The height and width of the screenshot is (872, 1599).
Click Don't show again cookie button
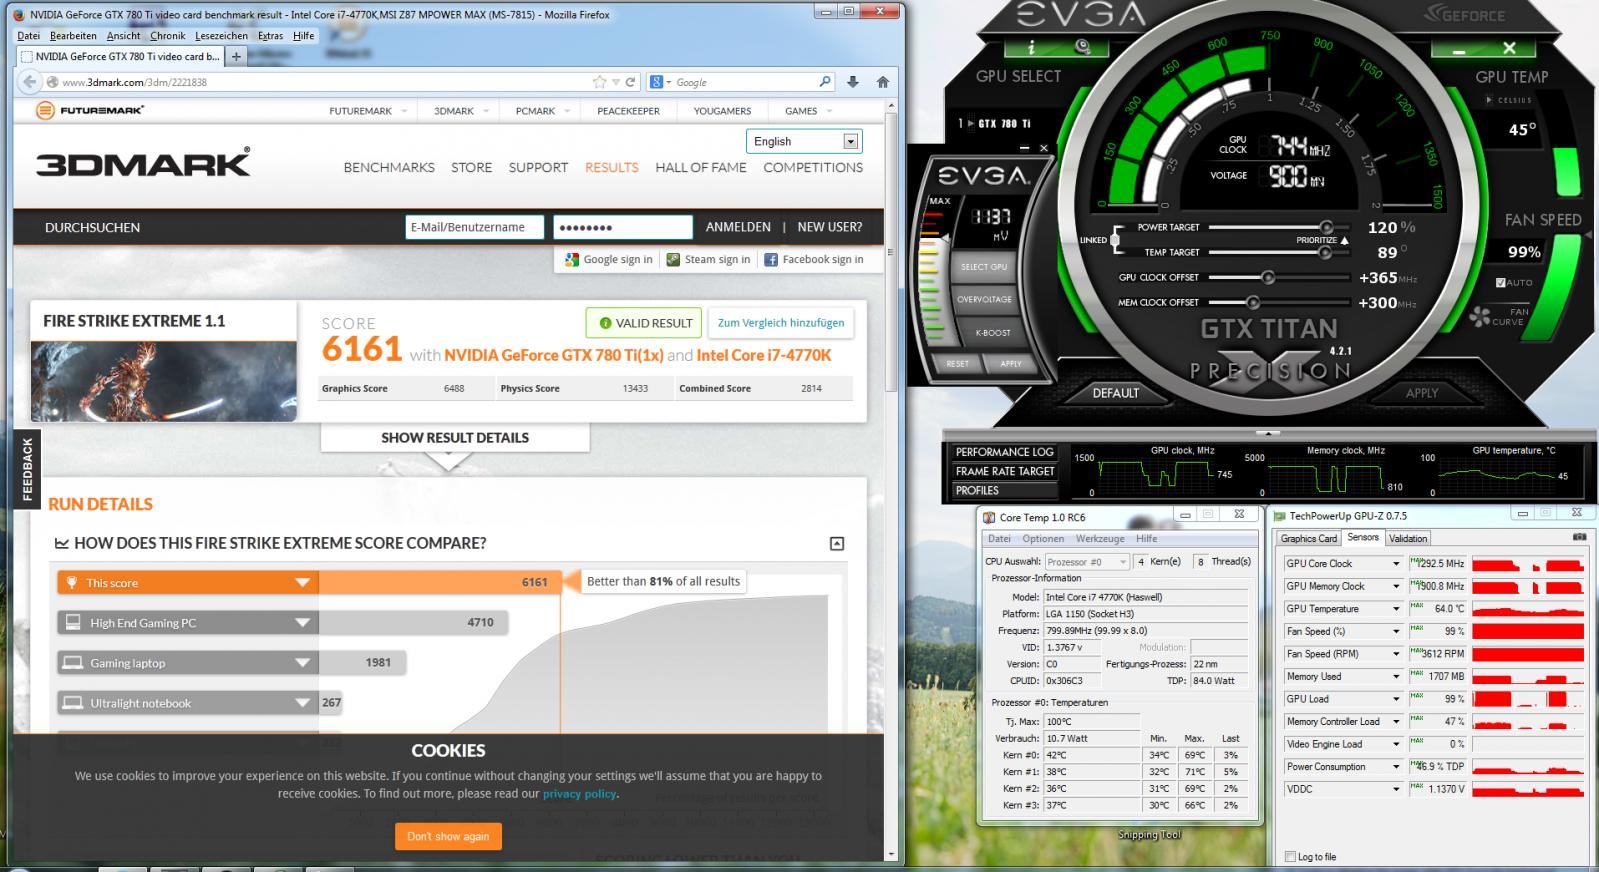[x=448, y=836]
